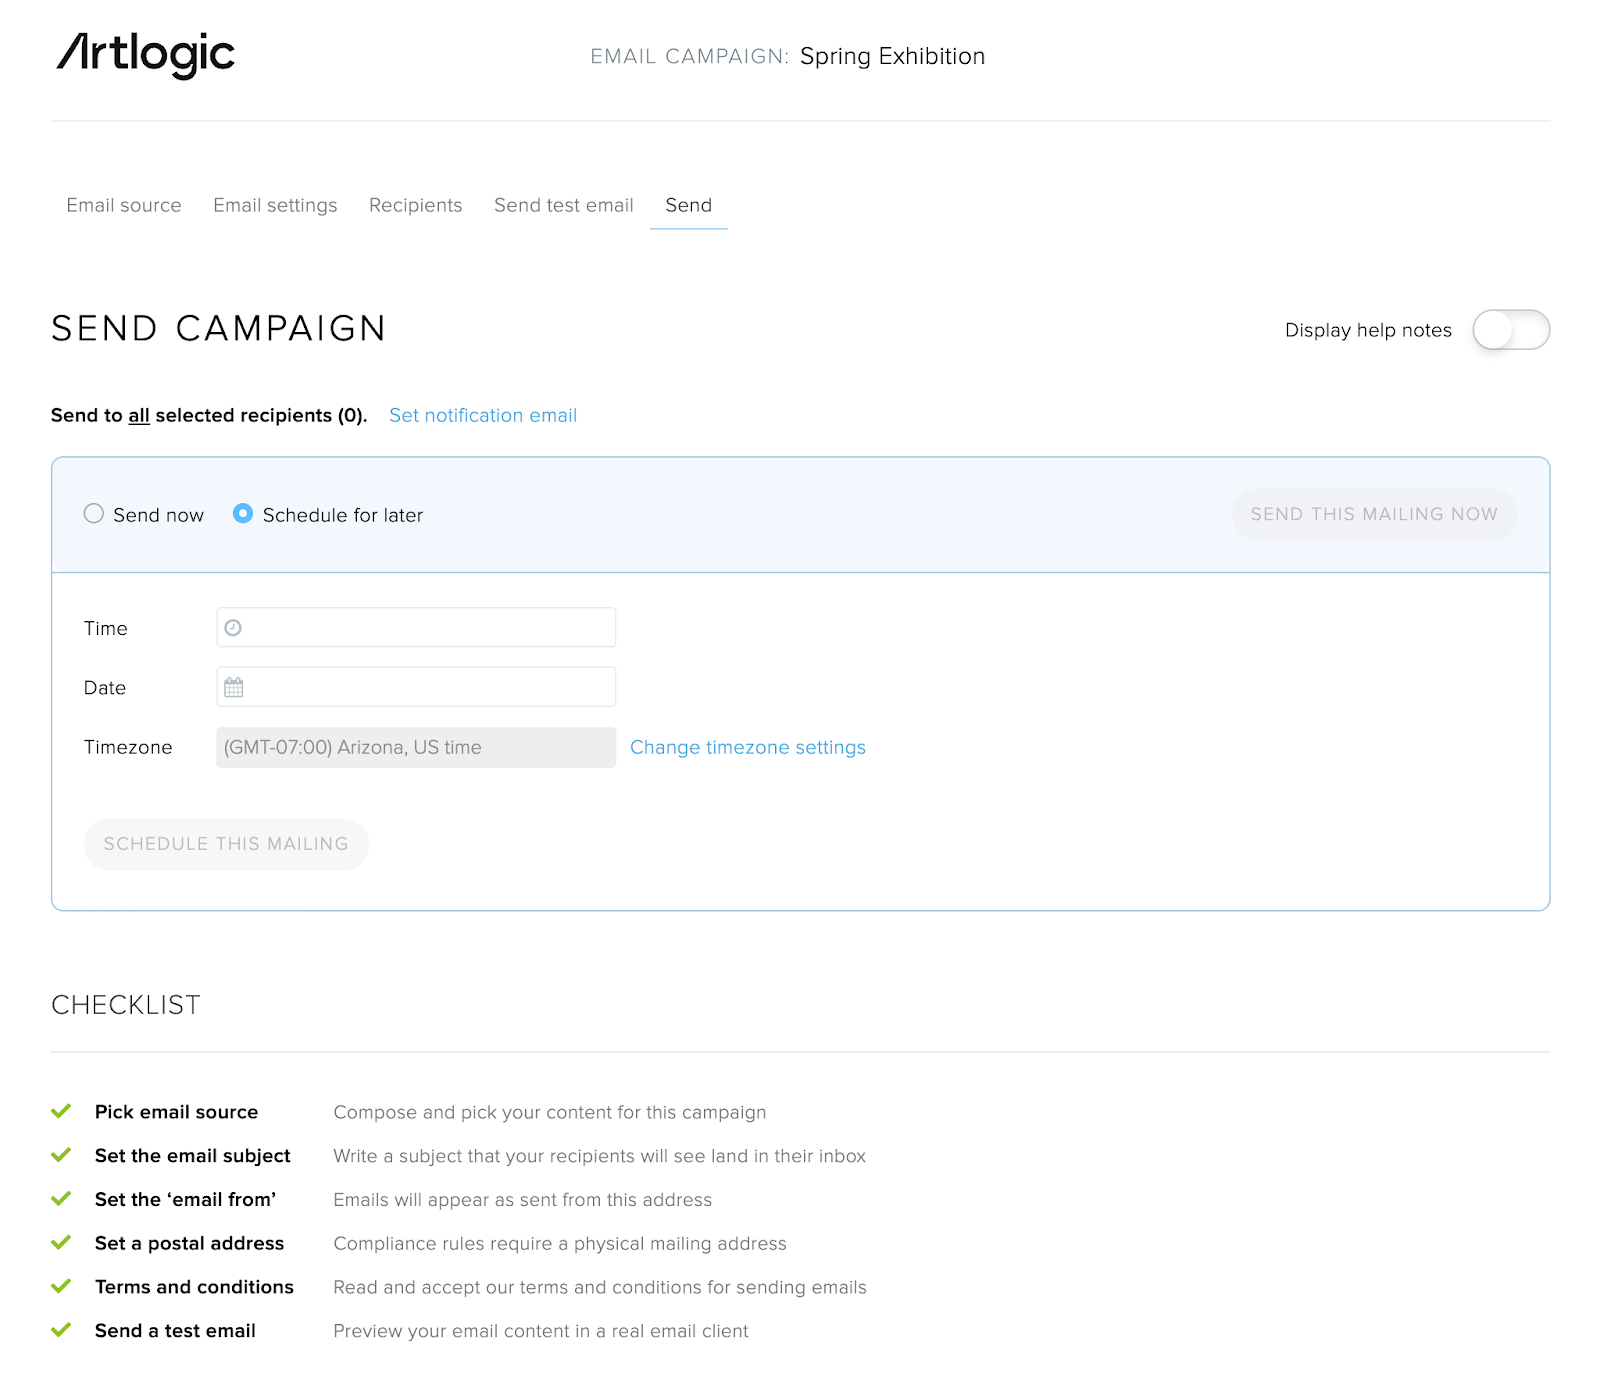The height and width of the screenshot is (1381, 1600).
Task: Select the Send now radio option
Action: coord(94,514)
